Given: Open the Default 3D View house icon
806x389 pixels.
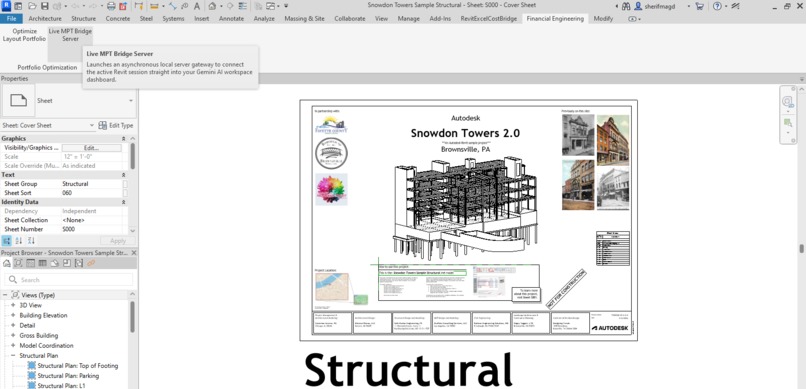Looking at the screenshot, I should pos(212,6).
